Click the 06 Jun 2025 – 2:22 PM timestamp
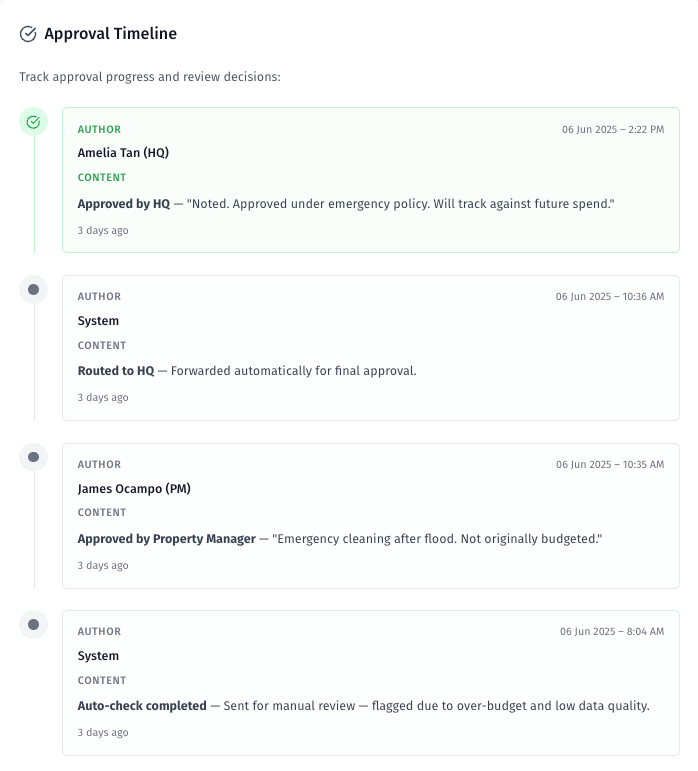 (612, 130)
